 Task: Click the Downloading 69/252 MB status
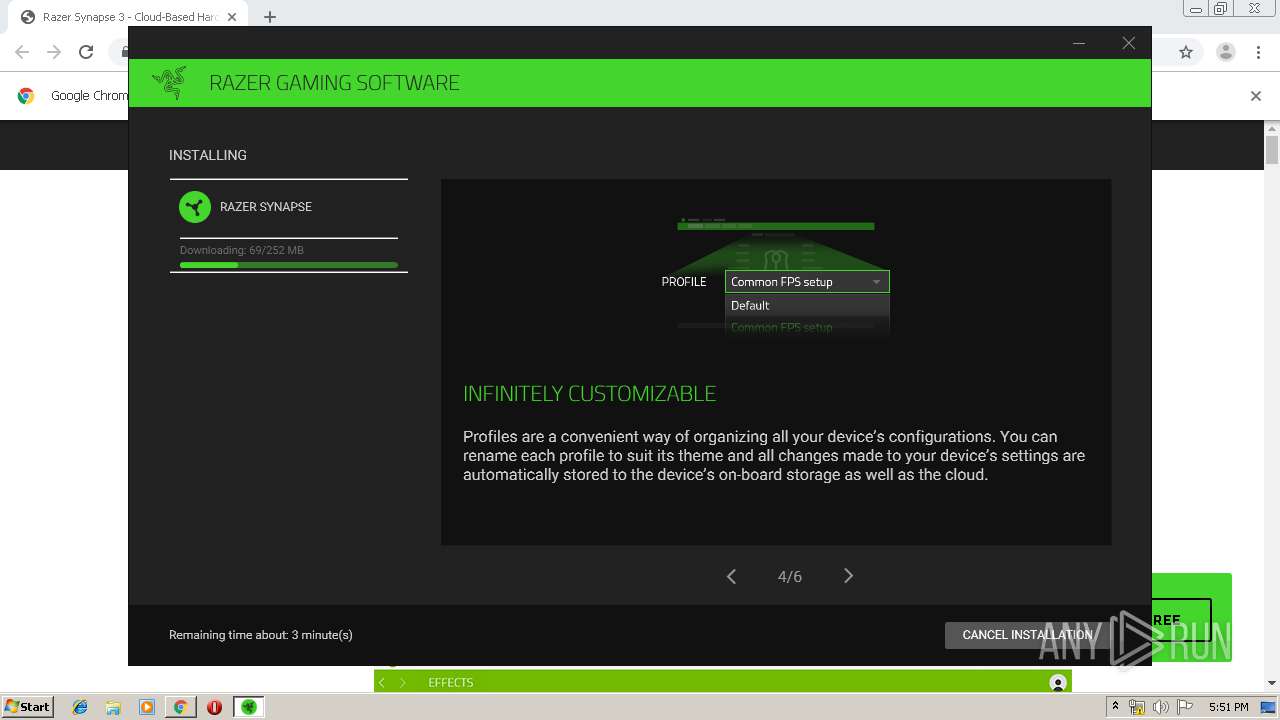pos(242,250)
